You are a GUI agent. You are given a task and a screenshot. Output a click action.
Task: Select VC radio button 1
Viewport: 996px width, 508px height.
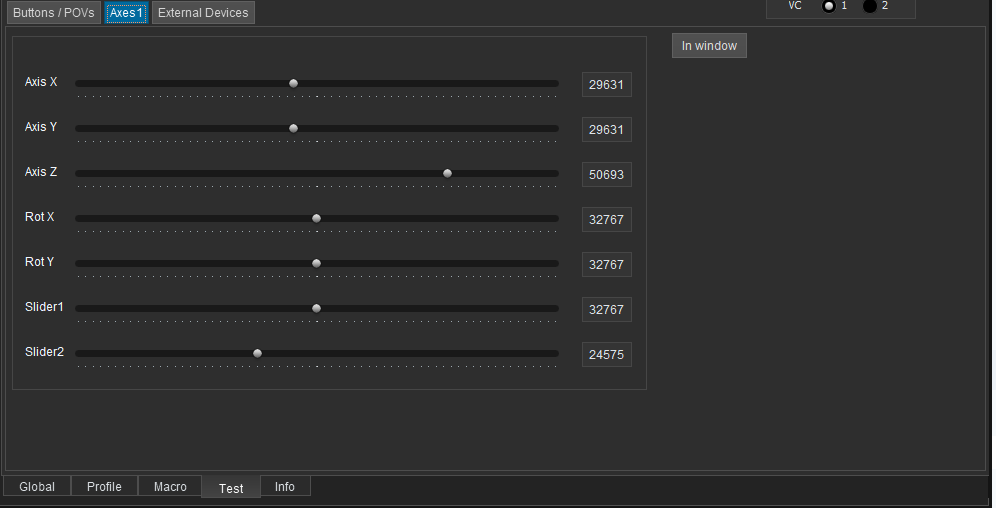828,6
